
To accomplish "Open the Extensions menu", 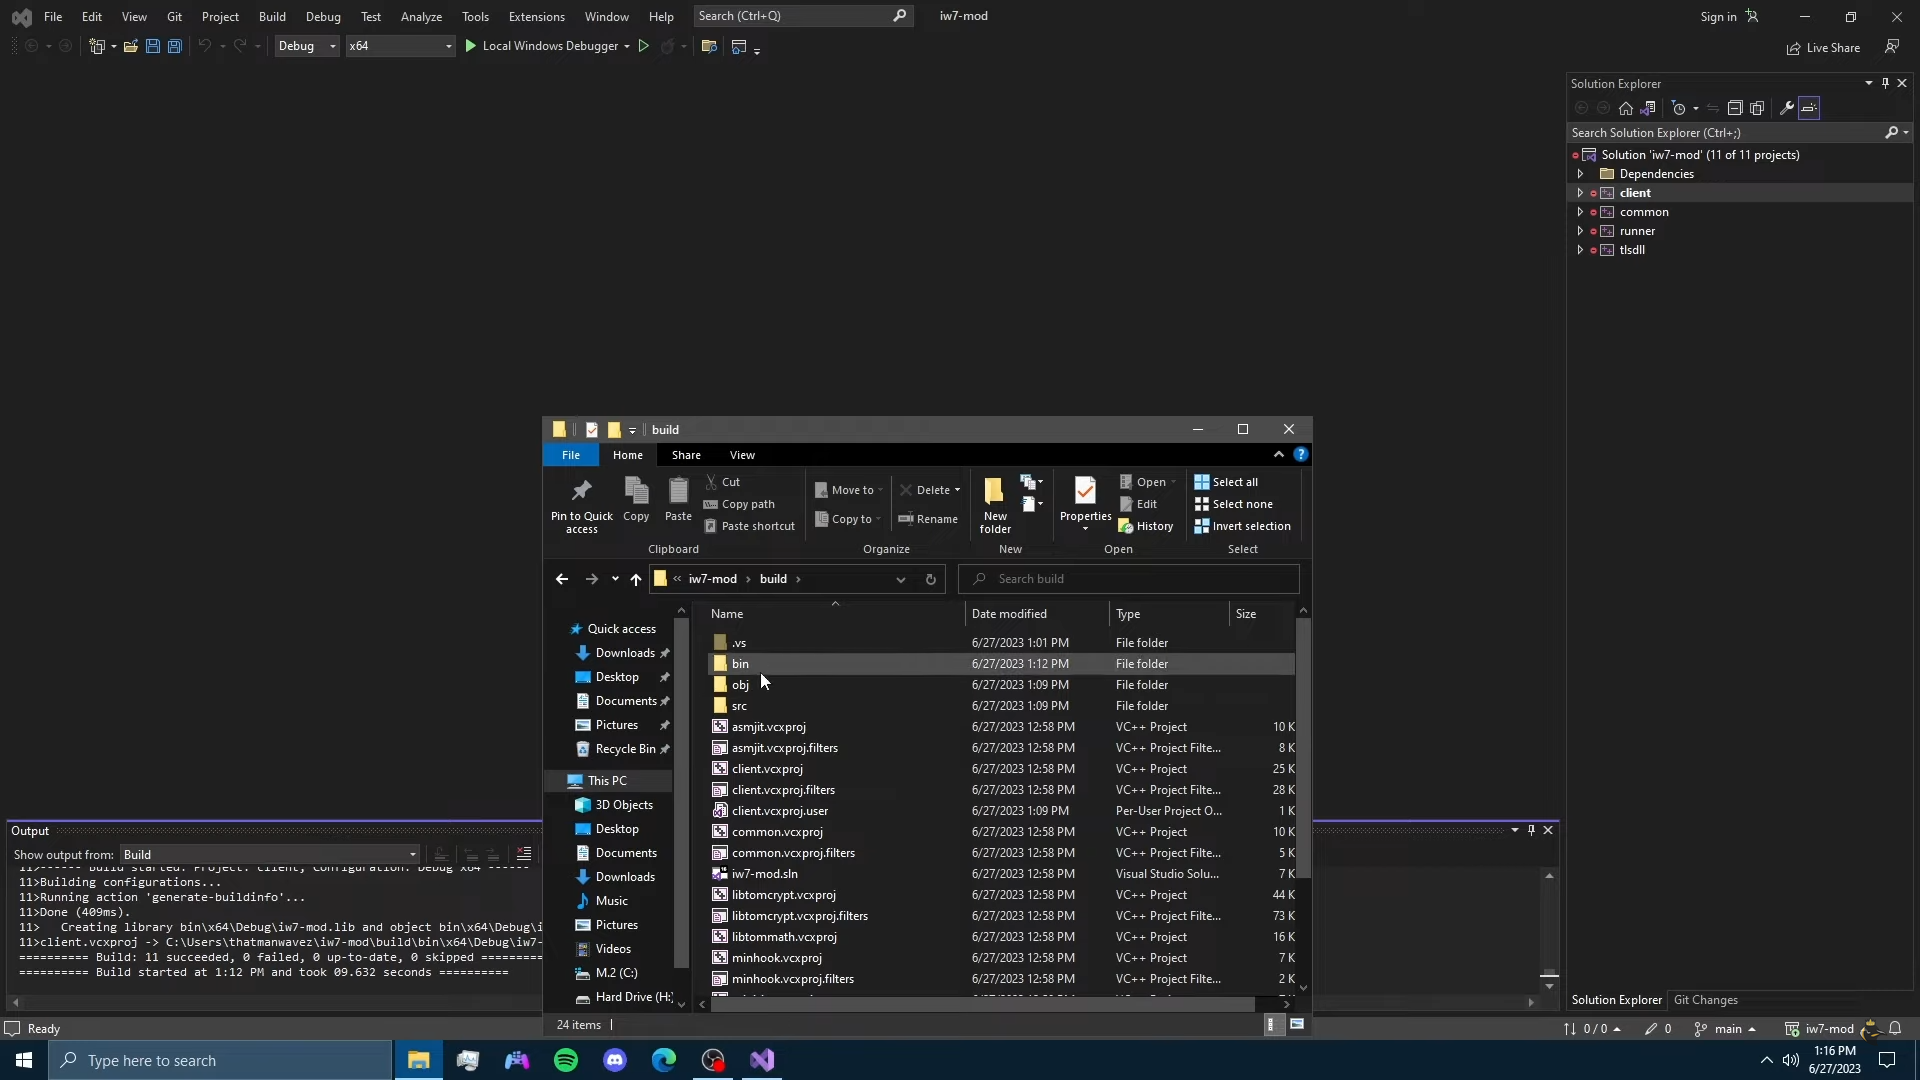I will coord(536,16).
